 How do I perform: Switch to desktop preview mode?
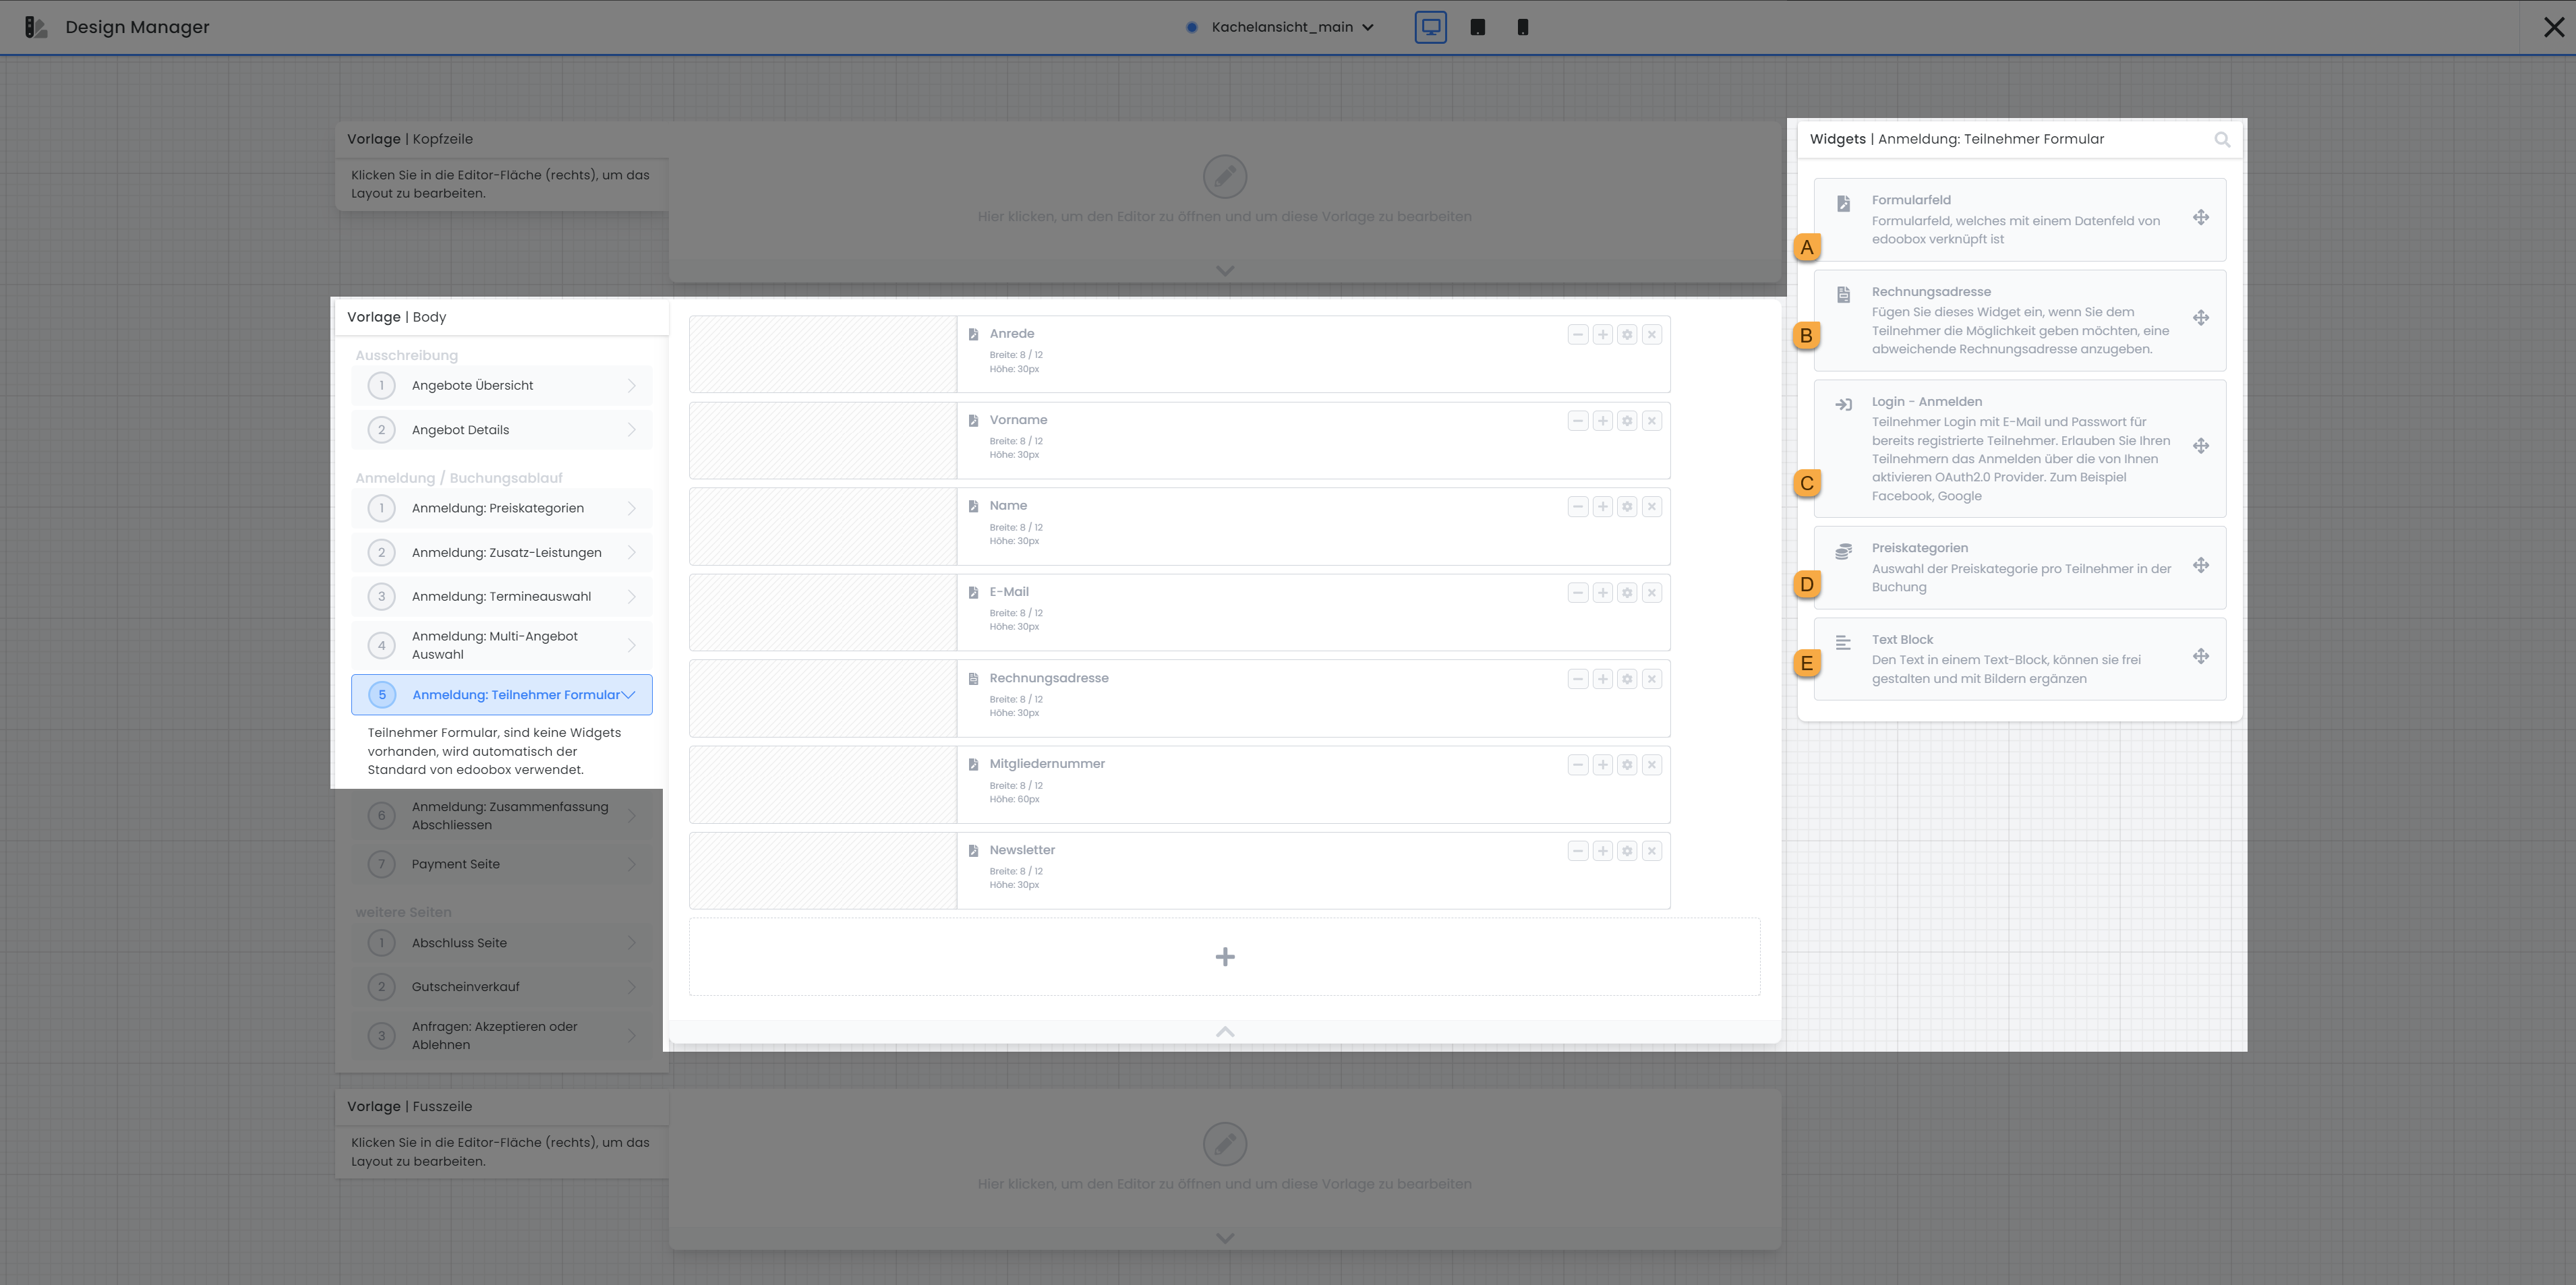point(1430,27)
